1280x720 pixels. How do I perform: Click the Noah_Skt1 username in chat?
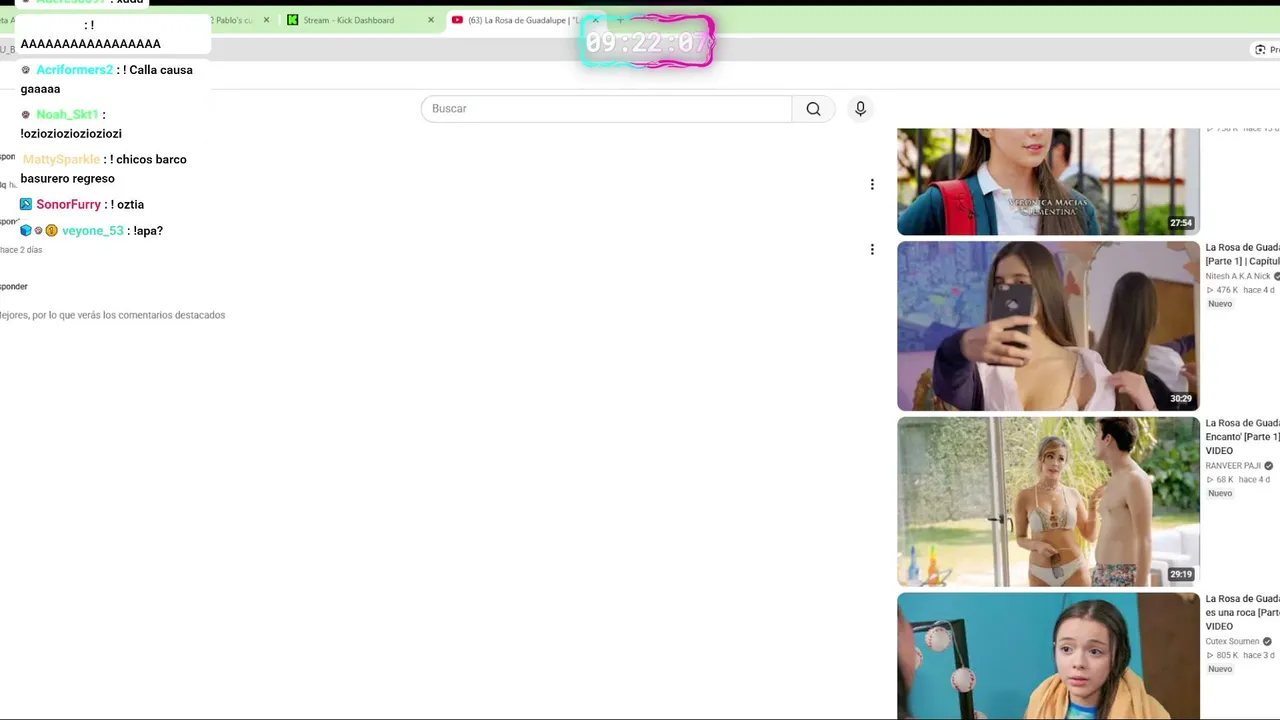[67, 115]
